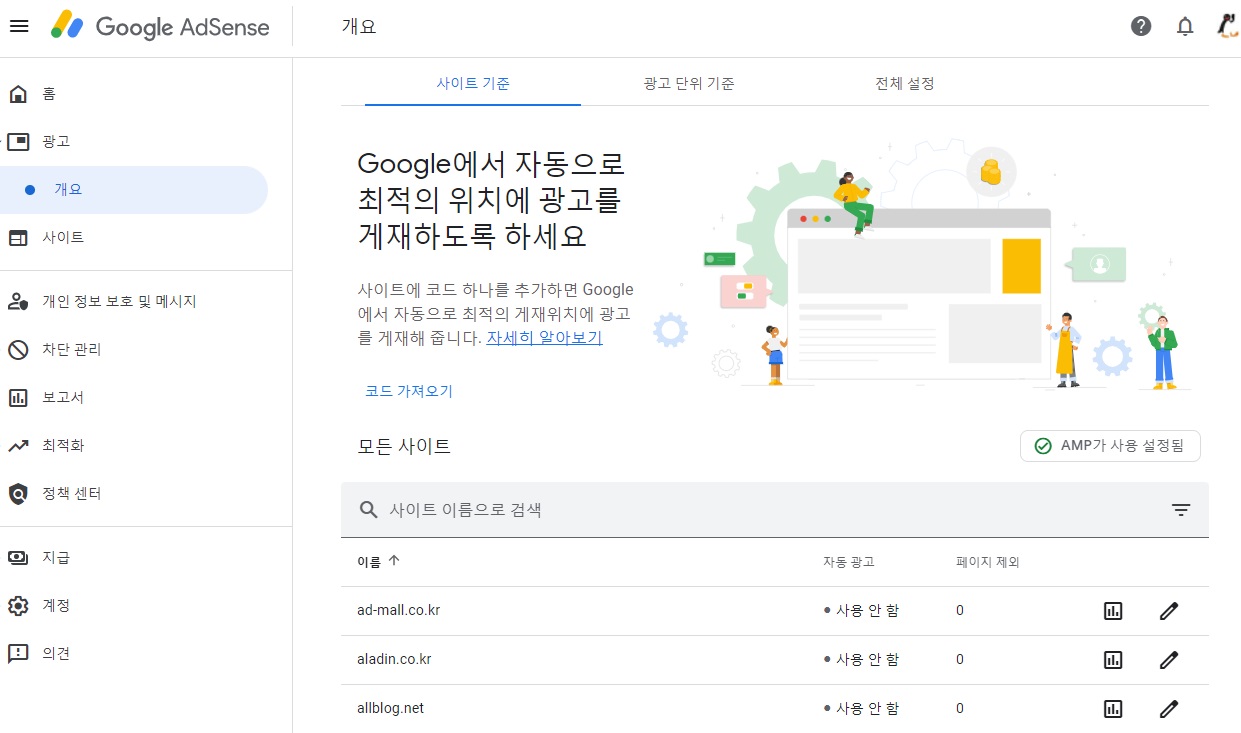The image size is (1241, 733).
Task: Click the blocking controls (차단 관리) icon
Action: tap(18, 350)
